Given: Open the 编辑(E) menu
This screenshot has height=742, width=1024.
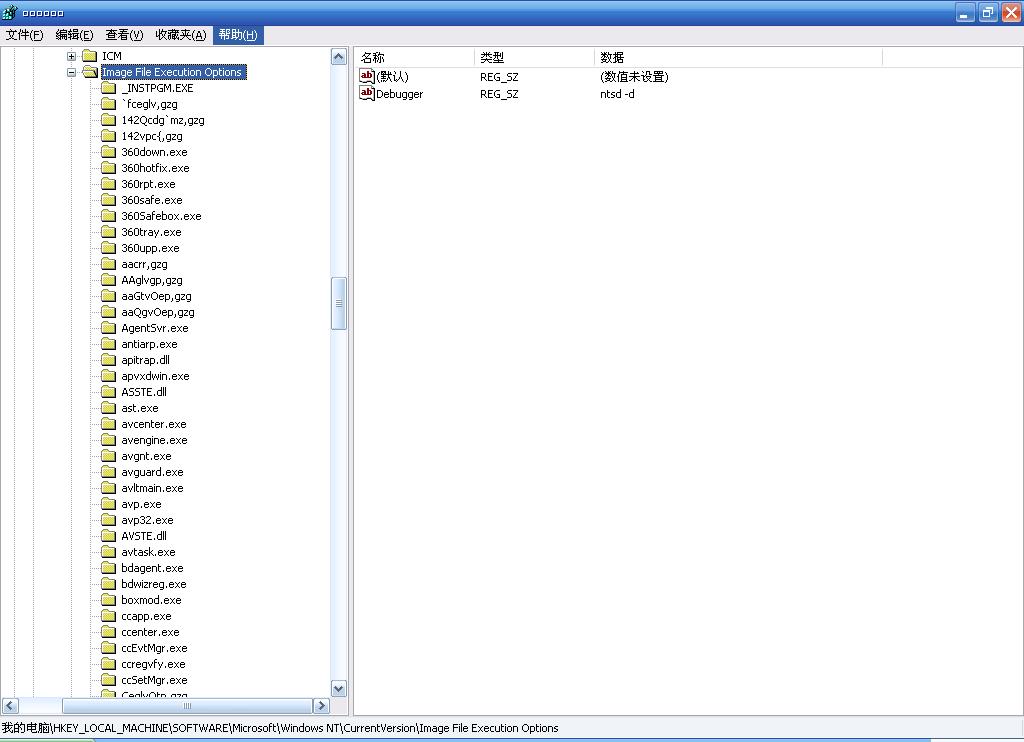Looking at the screenshot, I should coord(74,35).
